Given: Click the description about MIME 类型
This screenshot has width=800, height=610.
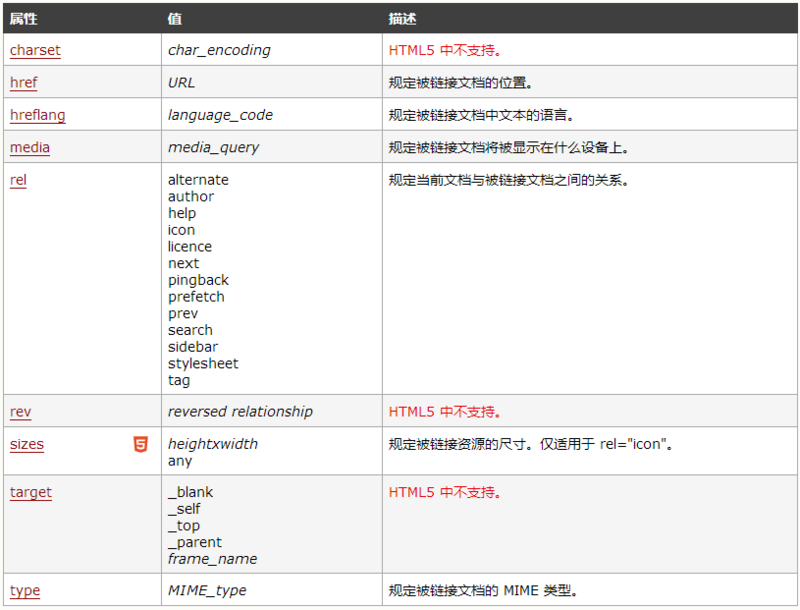Looking at the screenshot, I should click(x=483, y=591).
